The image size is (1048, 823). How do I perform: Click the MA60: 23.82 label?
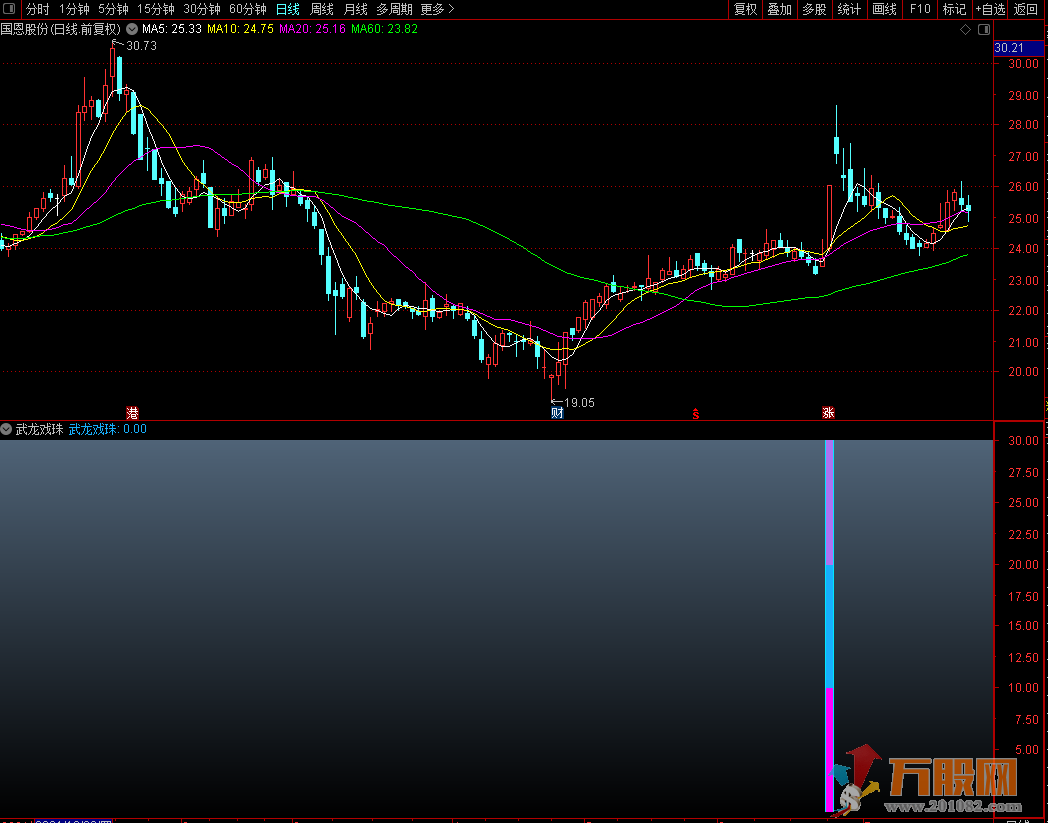[384, 29]
